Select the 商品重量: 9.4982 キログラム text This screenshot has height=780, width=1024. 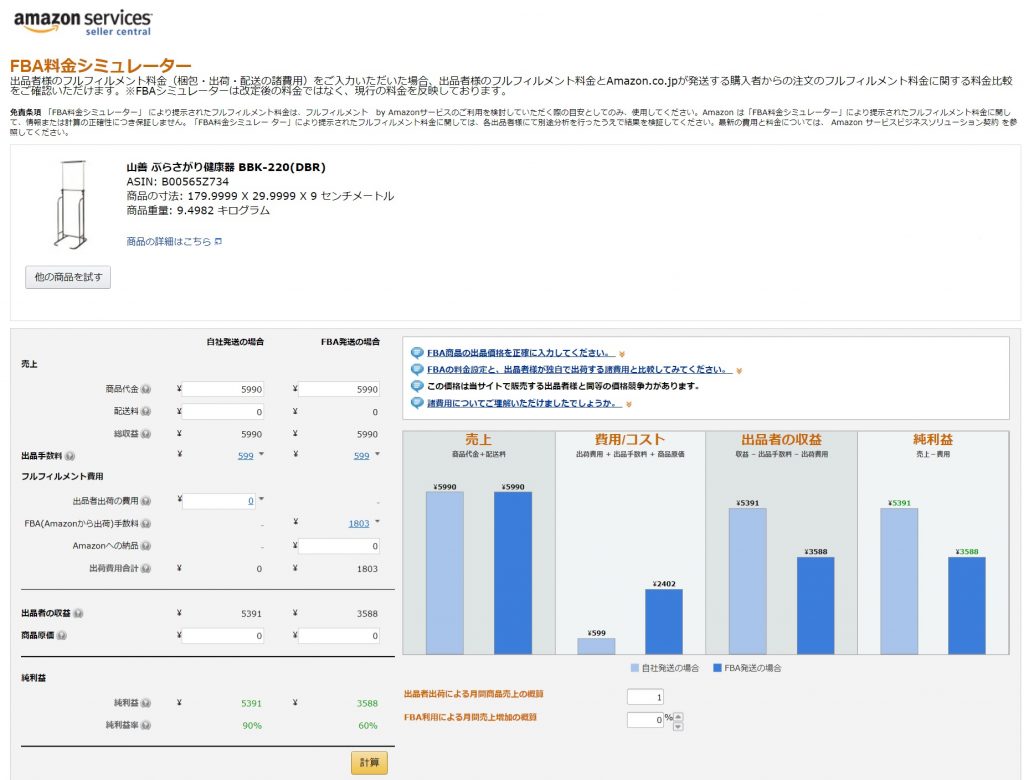pyautogui.click(x=198, y=210)
